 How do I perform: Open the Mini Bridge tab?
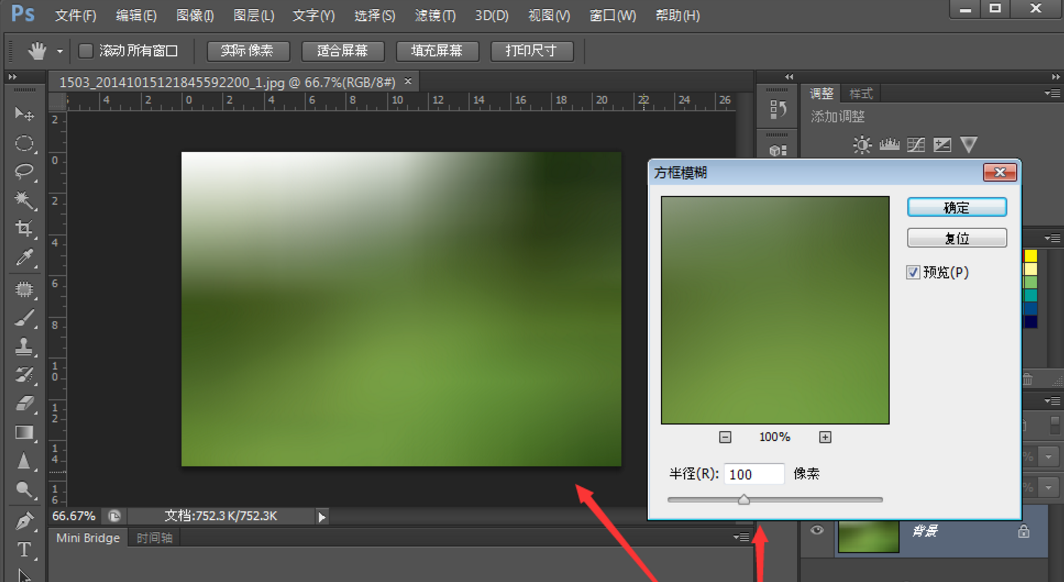(x=88, y=538)
